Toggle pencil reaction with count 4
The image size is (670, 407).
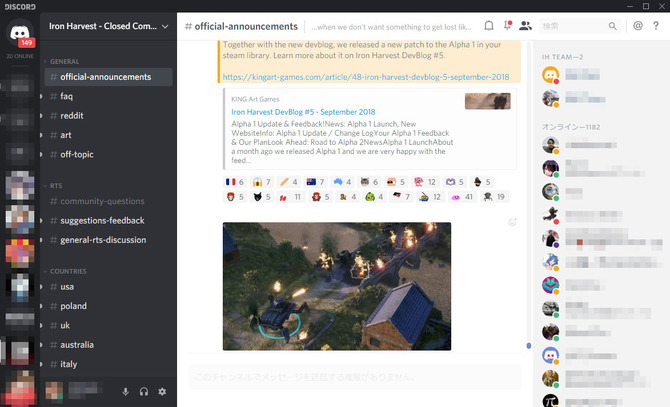tap(288, 182)
